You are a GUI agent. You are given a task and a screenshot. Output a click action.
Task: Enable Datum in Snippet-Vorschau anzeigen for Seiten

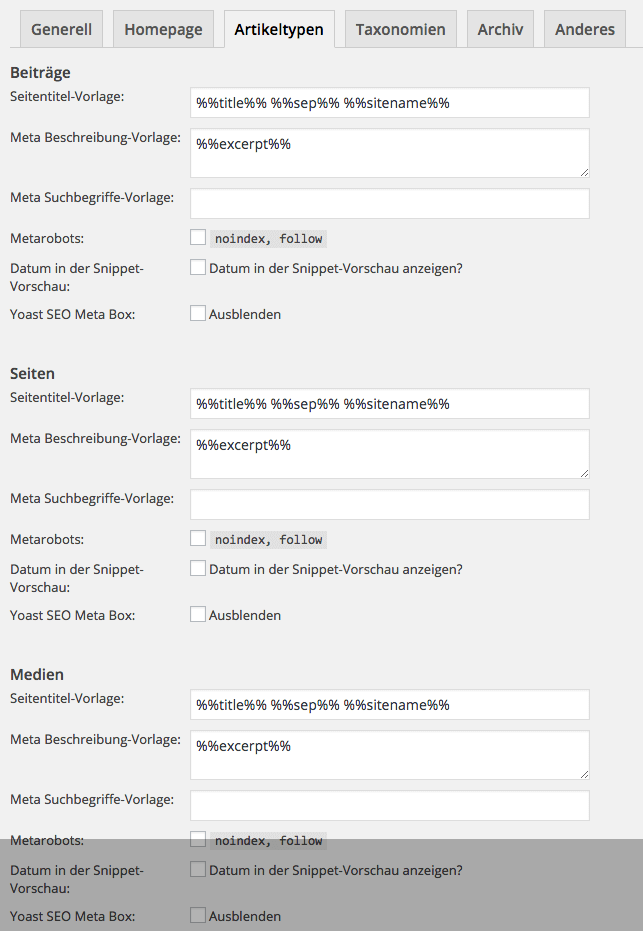(x=198, y=569)
